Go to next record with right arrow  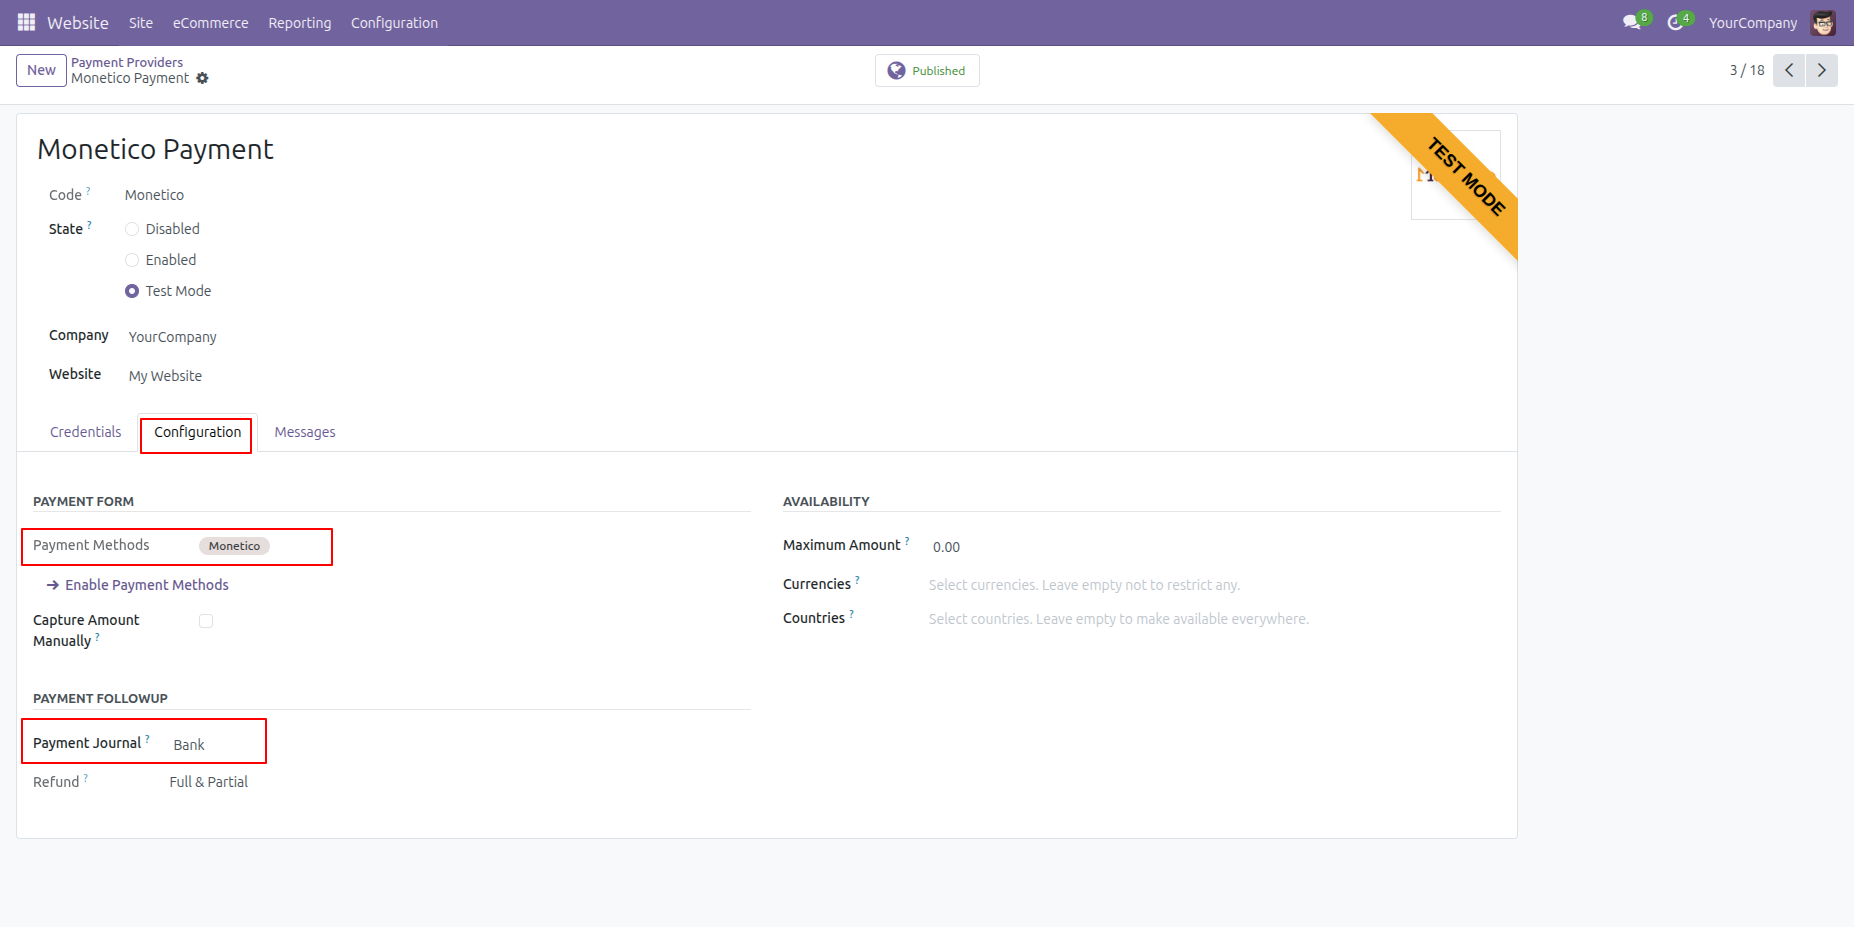tap(1821, 70)
